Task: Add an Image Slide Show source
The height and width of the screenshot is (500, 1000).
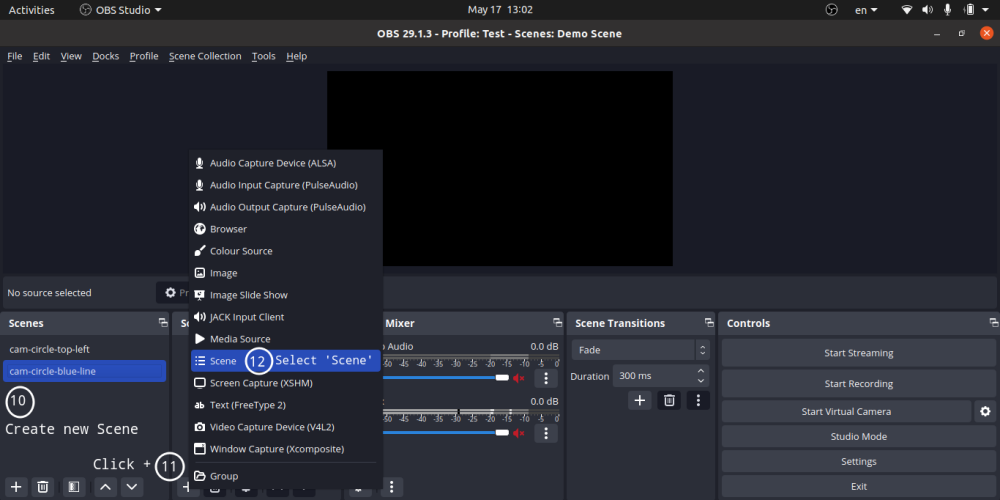Action: (286, 295)
